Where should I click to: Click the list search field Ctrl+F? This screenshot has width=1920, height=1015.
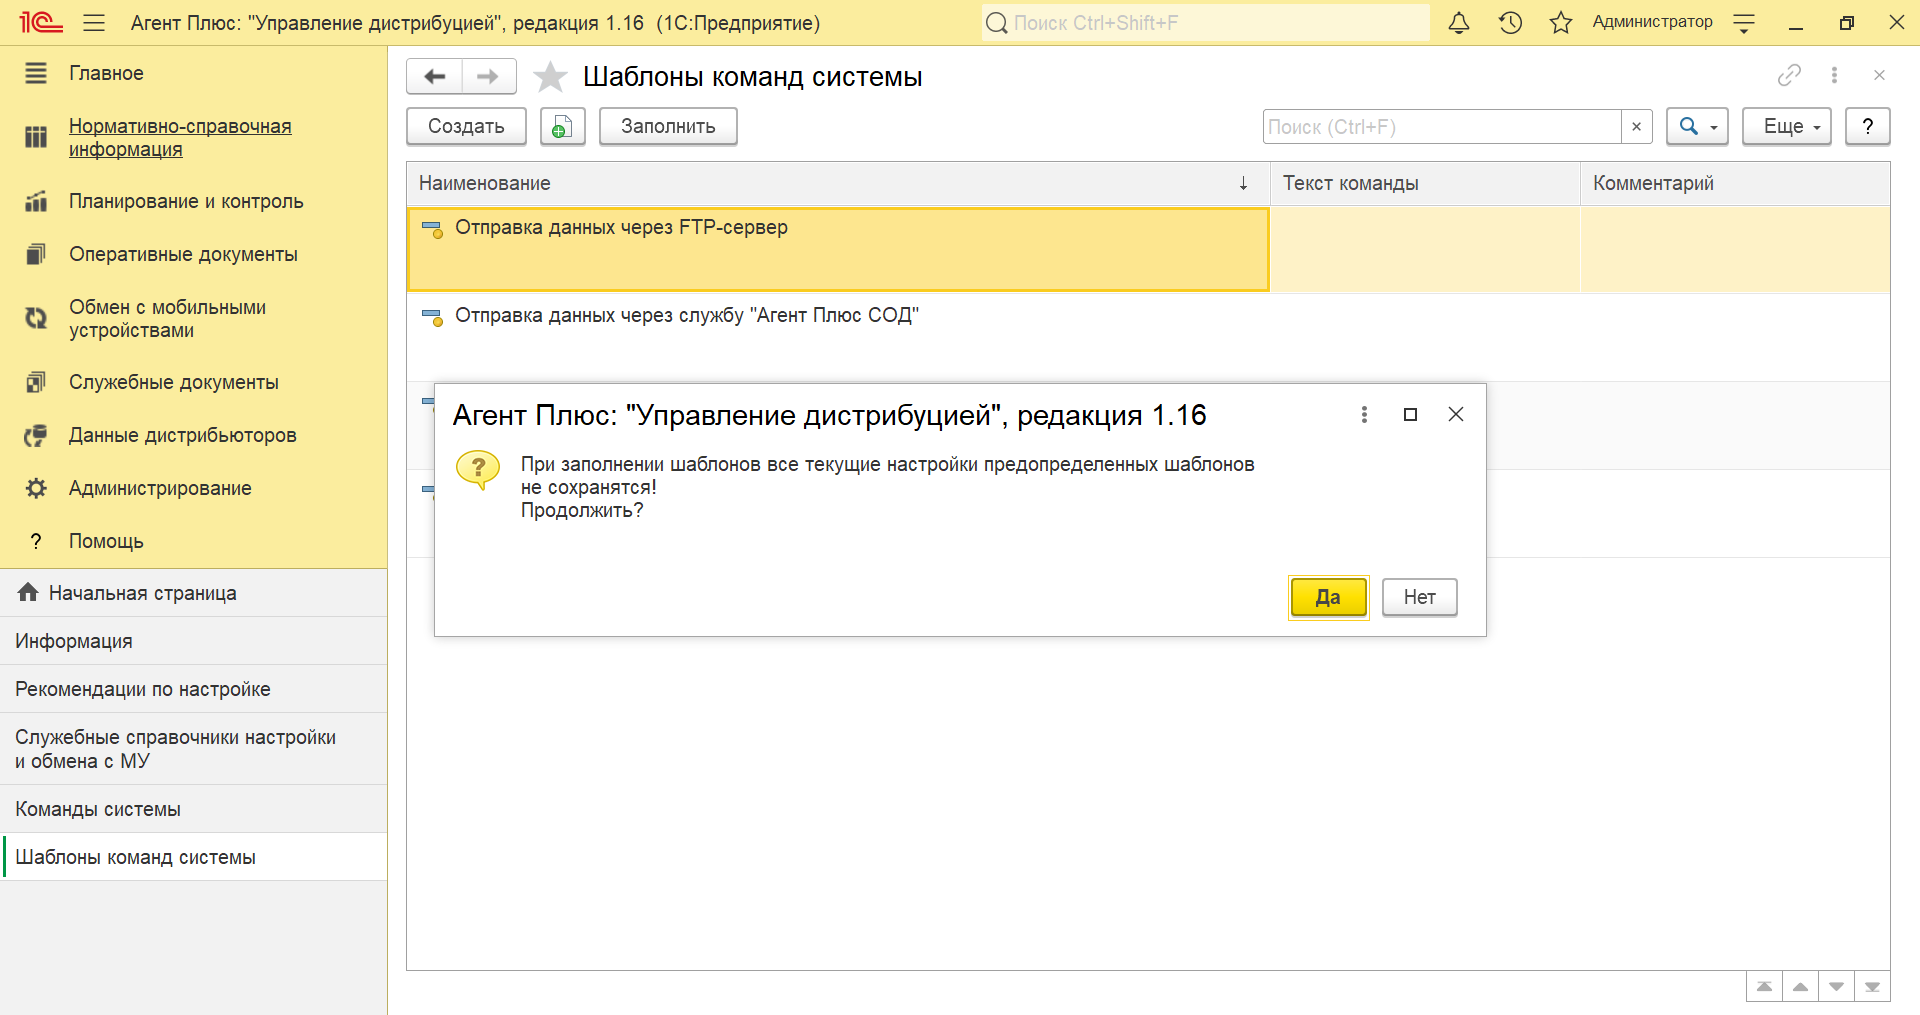1441,127
